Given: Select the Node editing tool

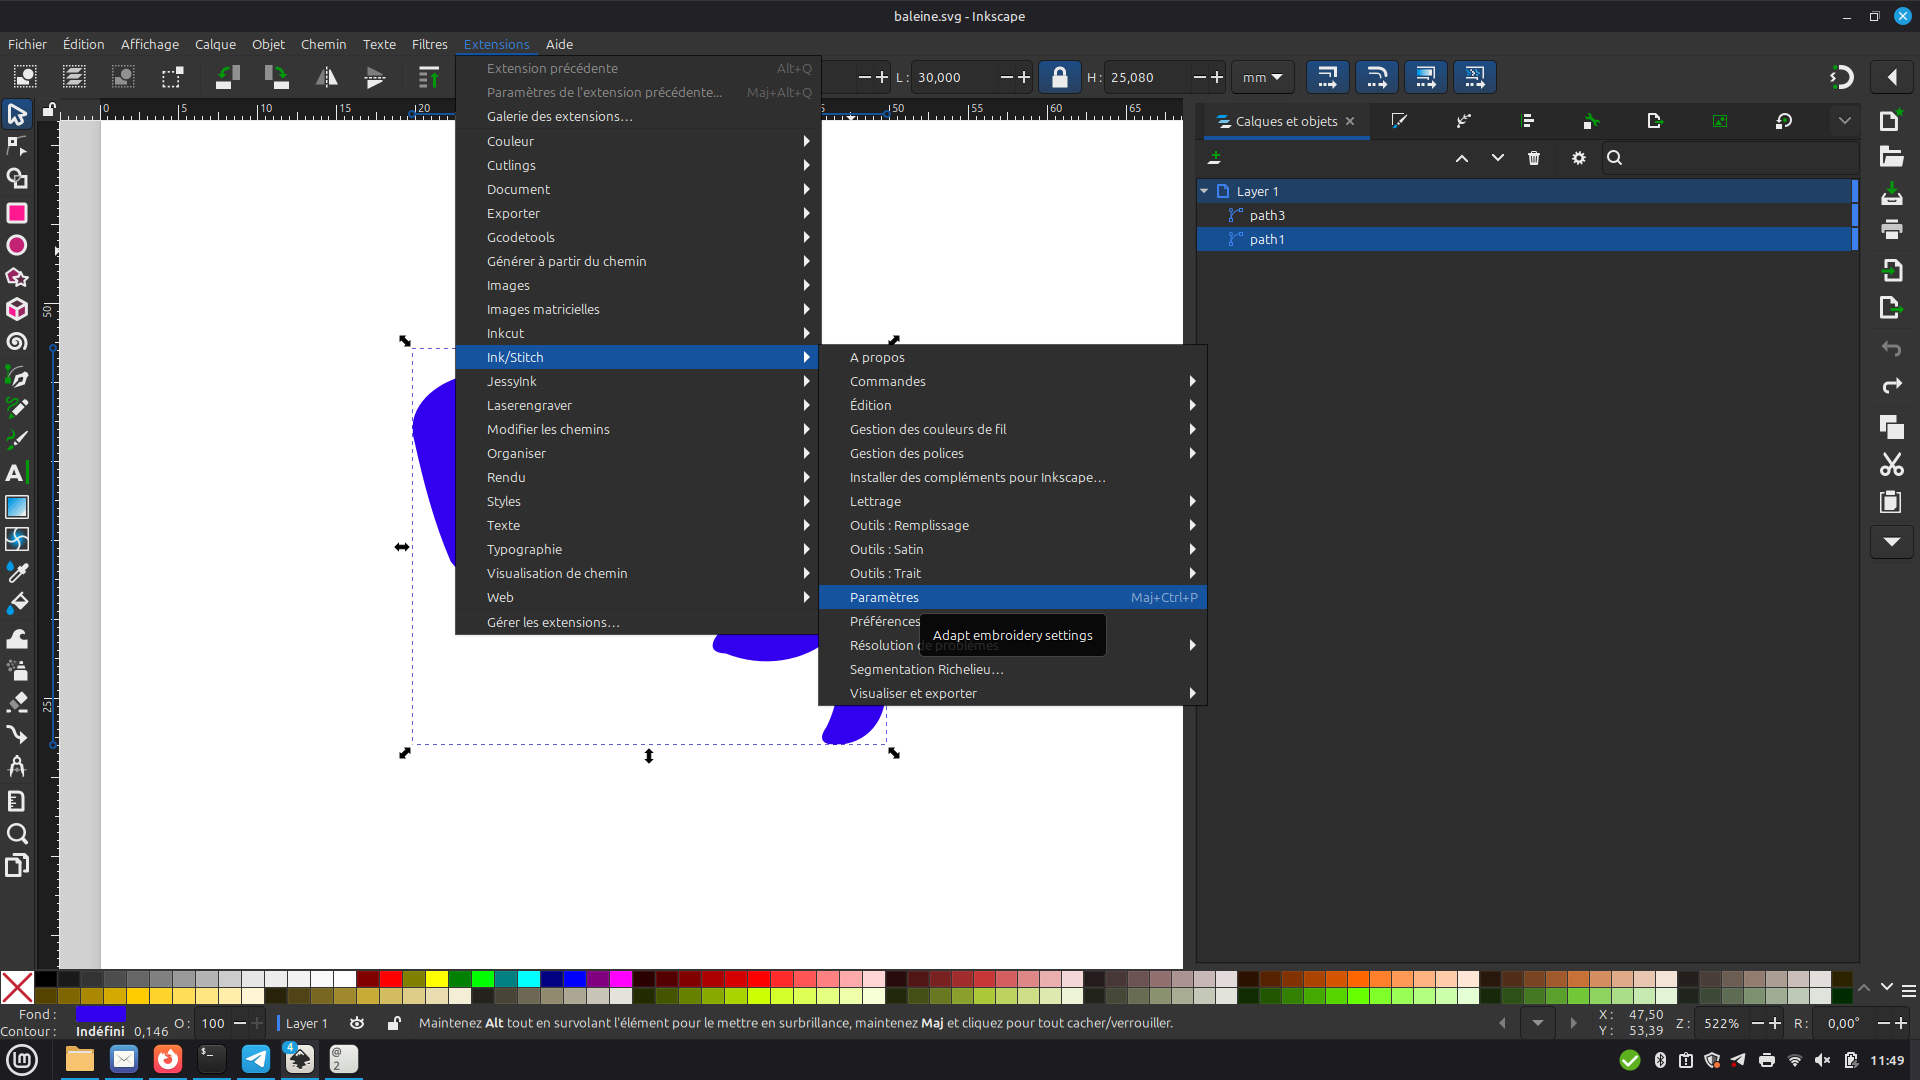Looking at the screenshot, I should pyautogui.click(x=17, y=146).
